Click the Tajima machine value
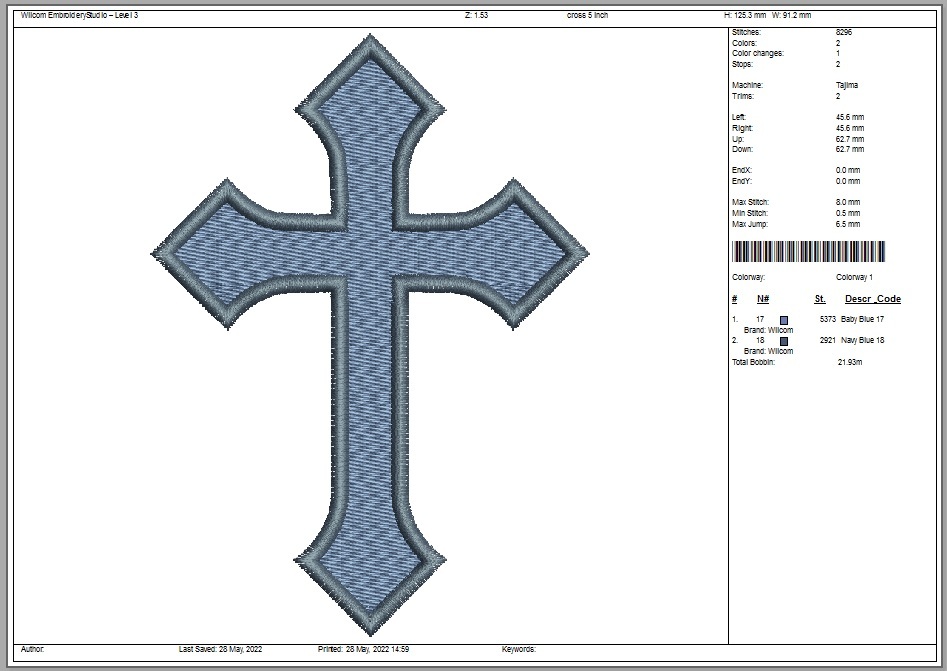 pos(846,85)
